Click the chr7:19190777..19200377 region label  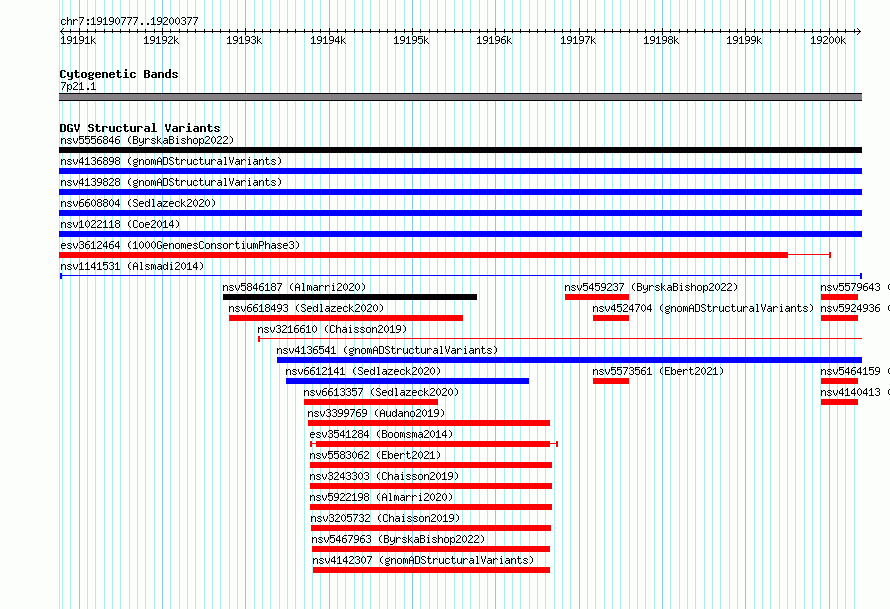point(129,21)
